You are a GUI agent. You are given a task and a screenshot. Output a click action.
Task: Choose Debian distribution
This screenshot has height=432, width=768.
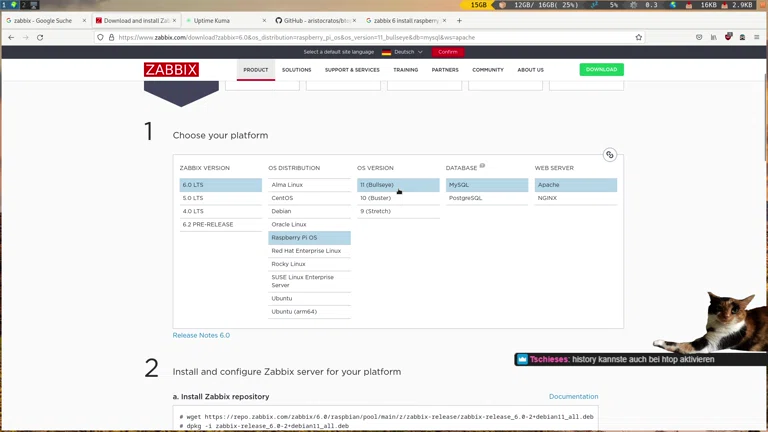click(x=309, y=211)
